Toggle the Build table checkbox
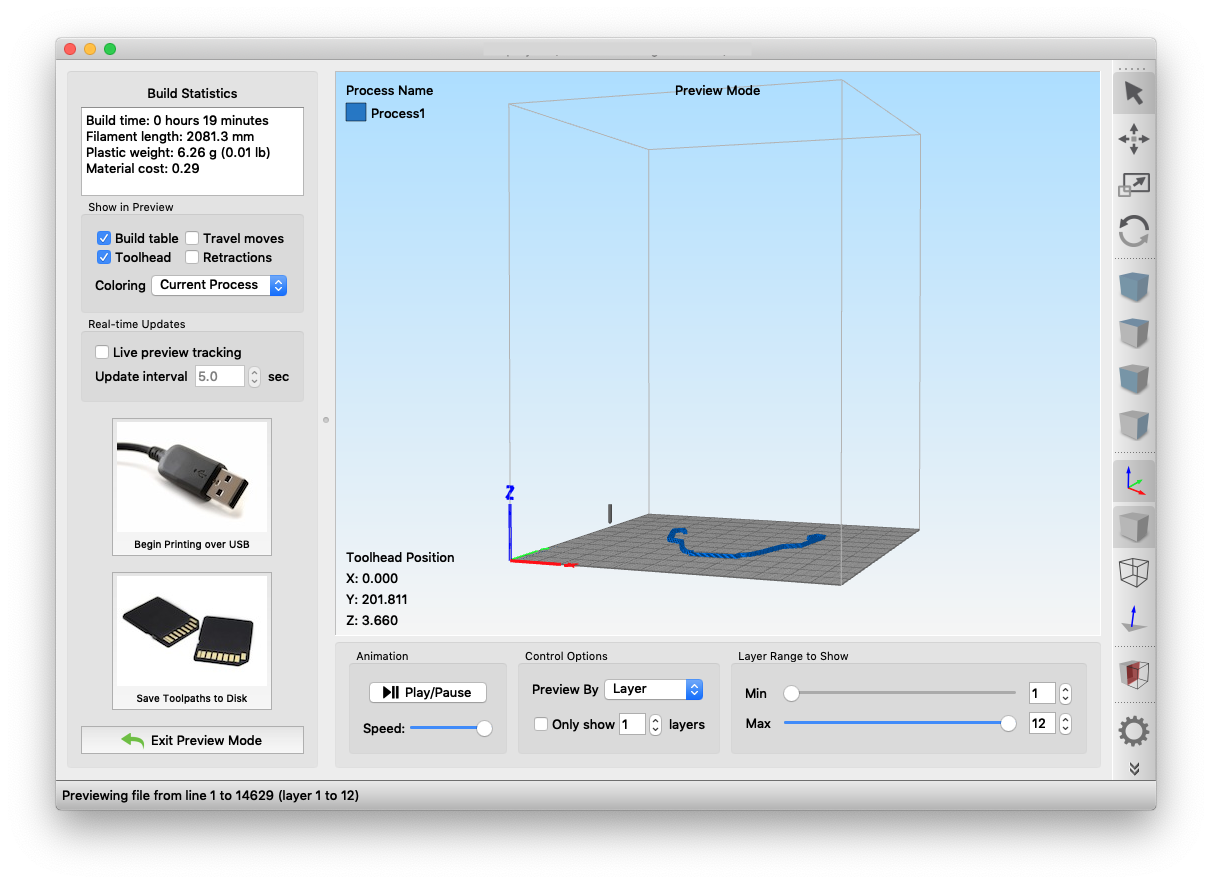Viewport: 1212px width, 884px height. tap(103, 238)
